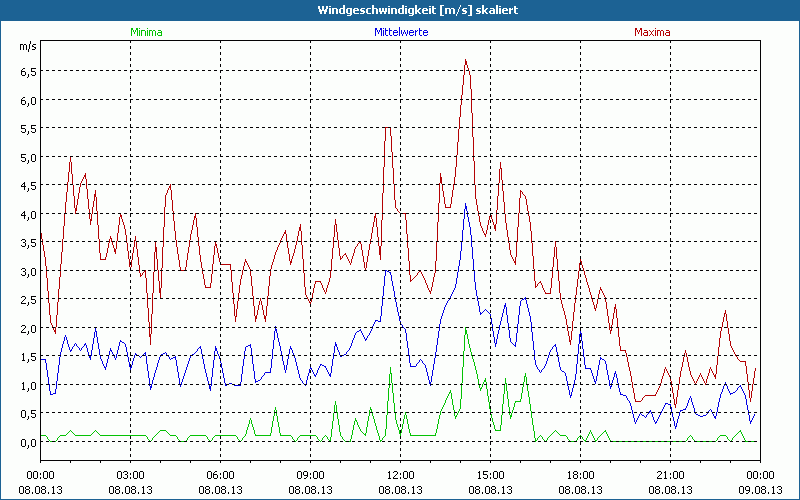The width and height of the screenshot is (800, 500).
Task: Select the red 'Maxima' legend label
Action: pos(652,32)
